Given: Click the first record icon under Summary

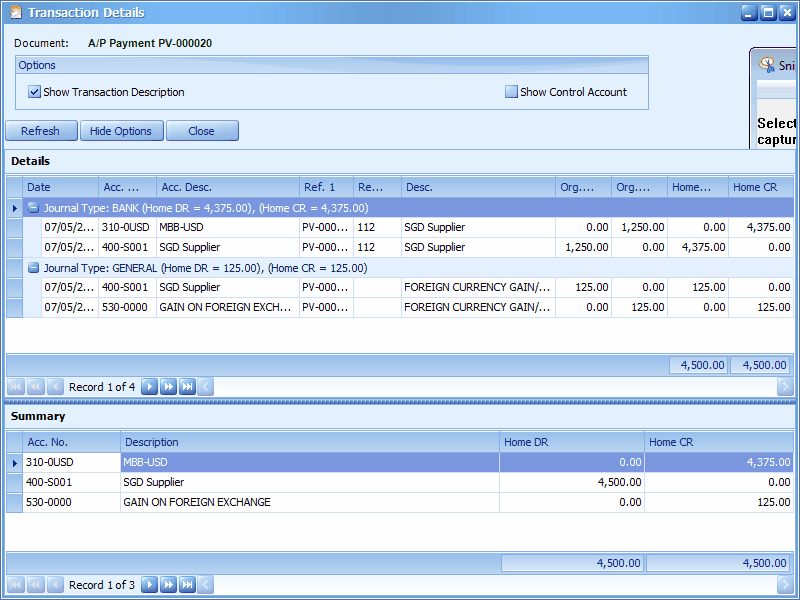Looking at the screenshot, I should [x=14, y=585].
